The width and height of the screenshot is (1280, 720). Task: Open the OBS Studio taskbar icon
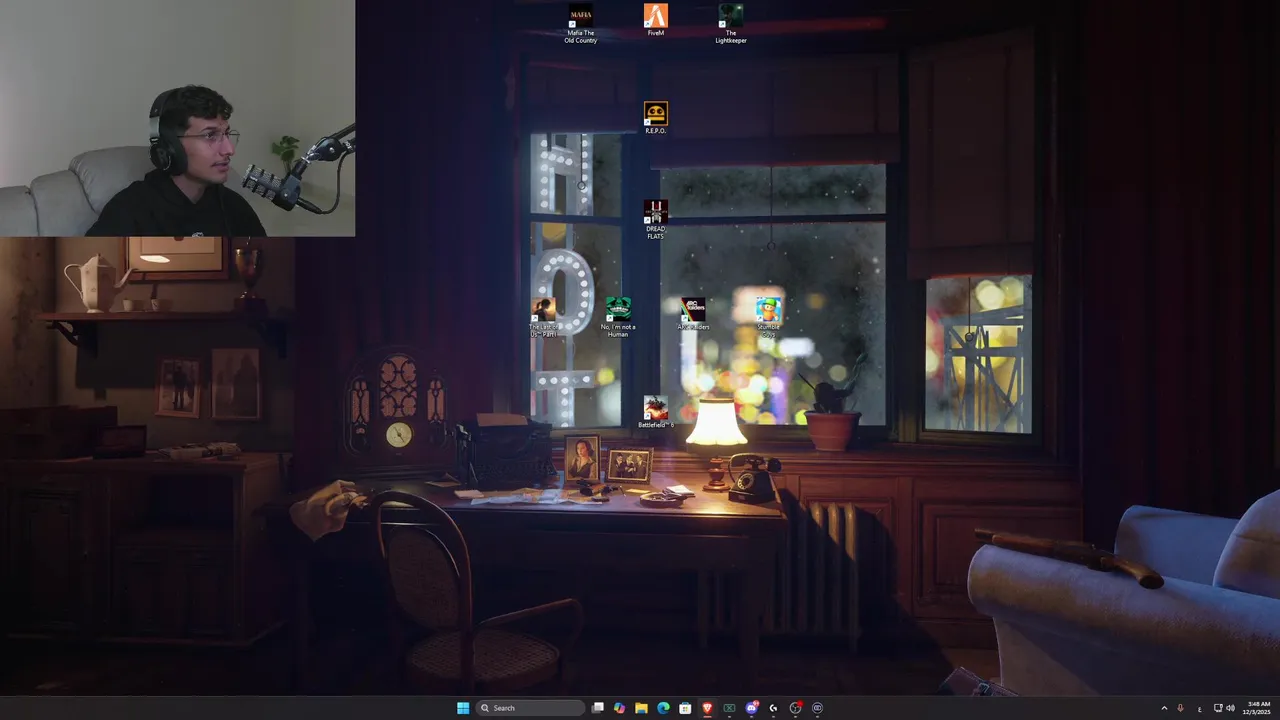[x=795, y=708]
